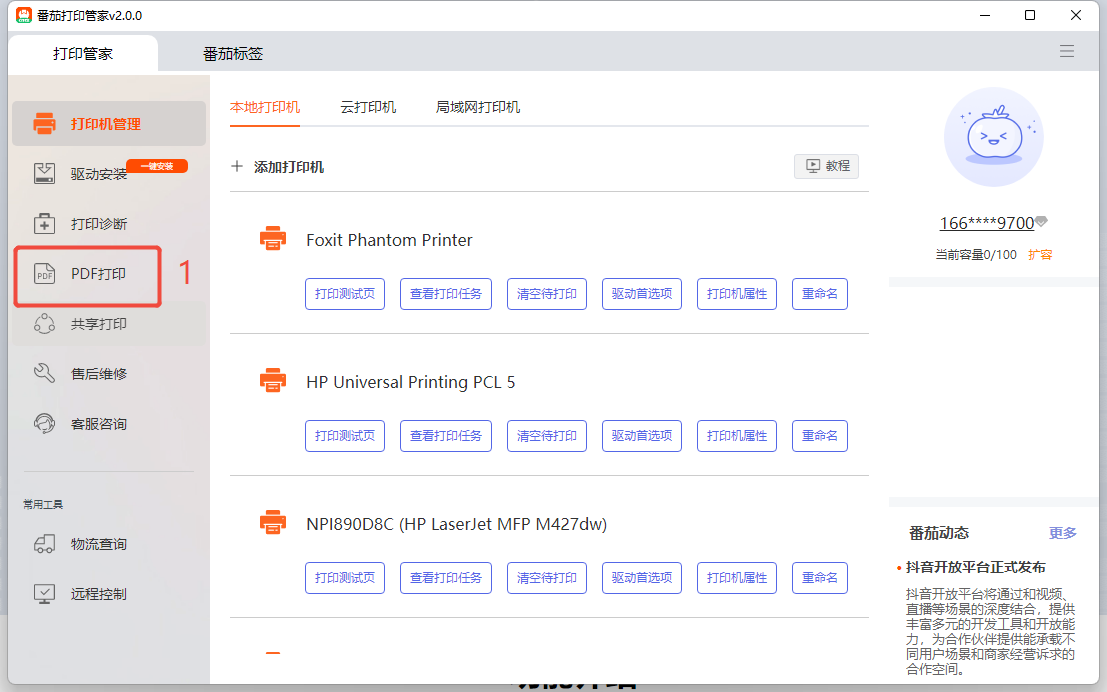Click the 客服咨询 headset icon
This screenshot has width=1107, height=692.
[x=44, y=424]
